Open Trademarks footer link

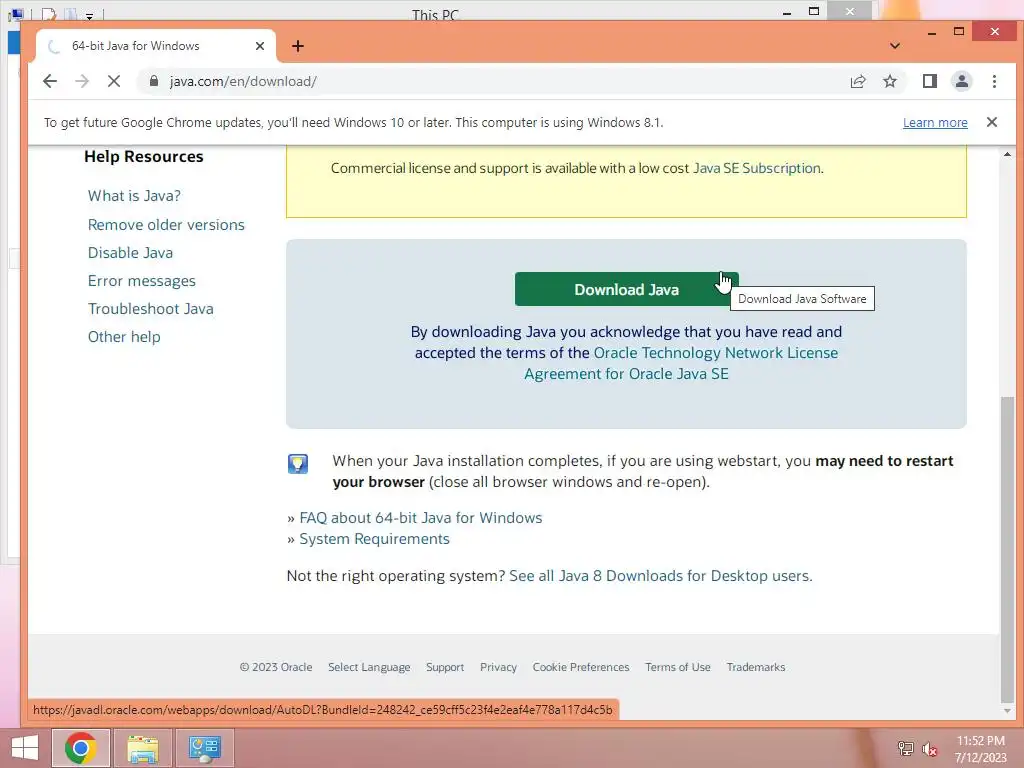point(756,667)
